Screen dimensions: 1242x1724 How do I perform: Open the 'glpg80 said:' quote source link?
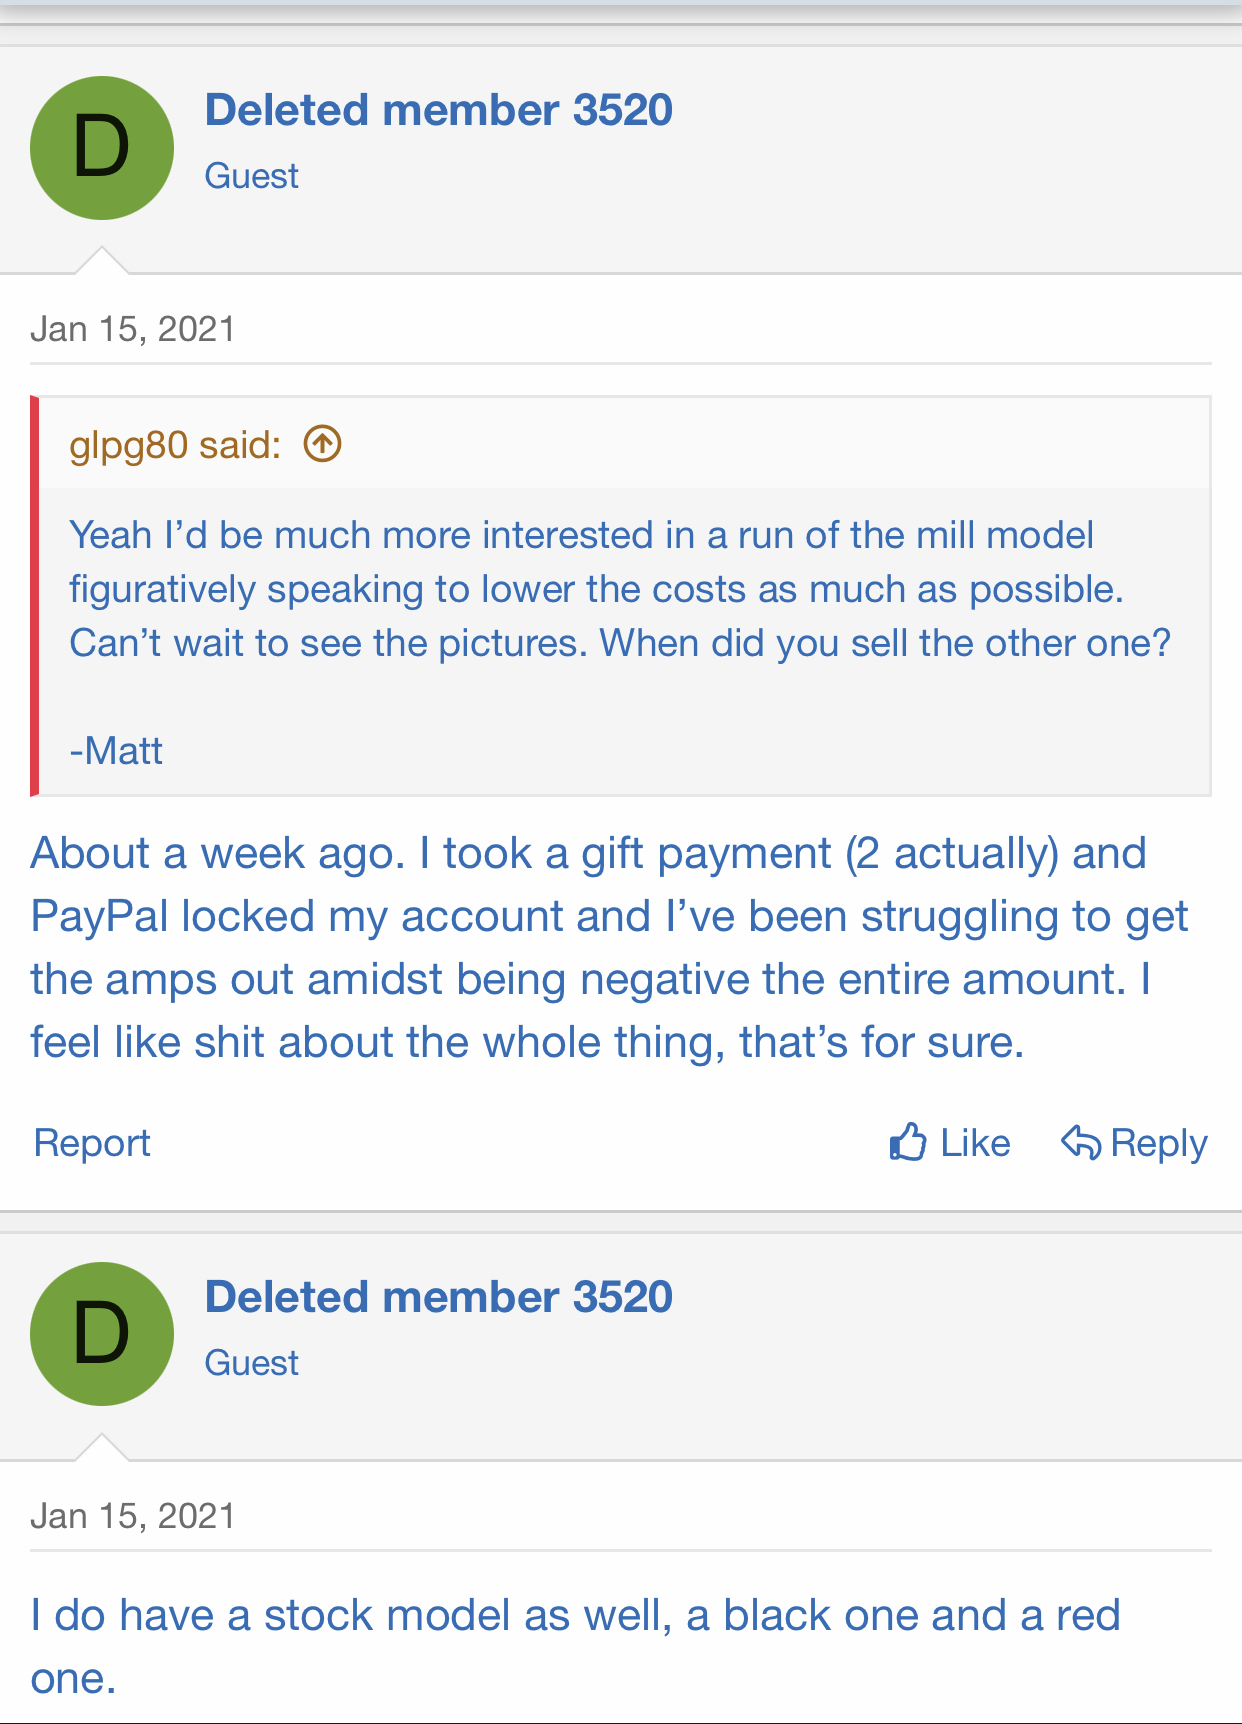pyautogui.click(x=175, y=445)
